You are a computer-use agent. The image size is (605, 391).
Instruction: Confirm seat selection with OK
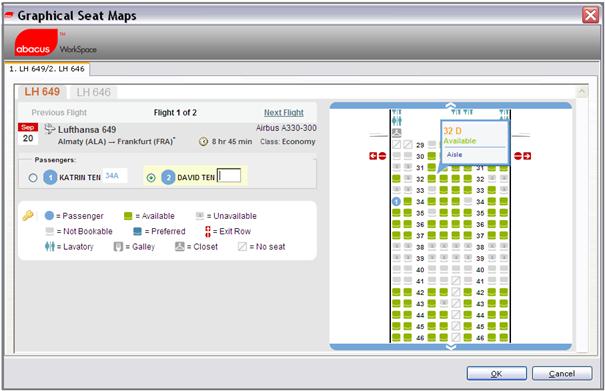coord(497,373)
